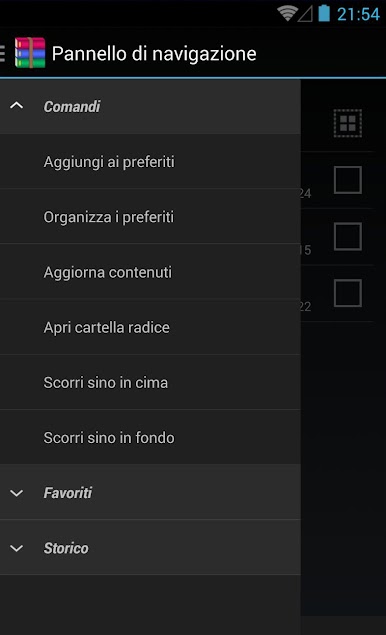
Task: Tap the 21:54 clock
Action: pos(358,15)
